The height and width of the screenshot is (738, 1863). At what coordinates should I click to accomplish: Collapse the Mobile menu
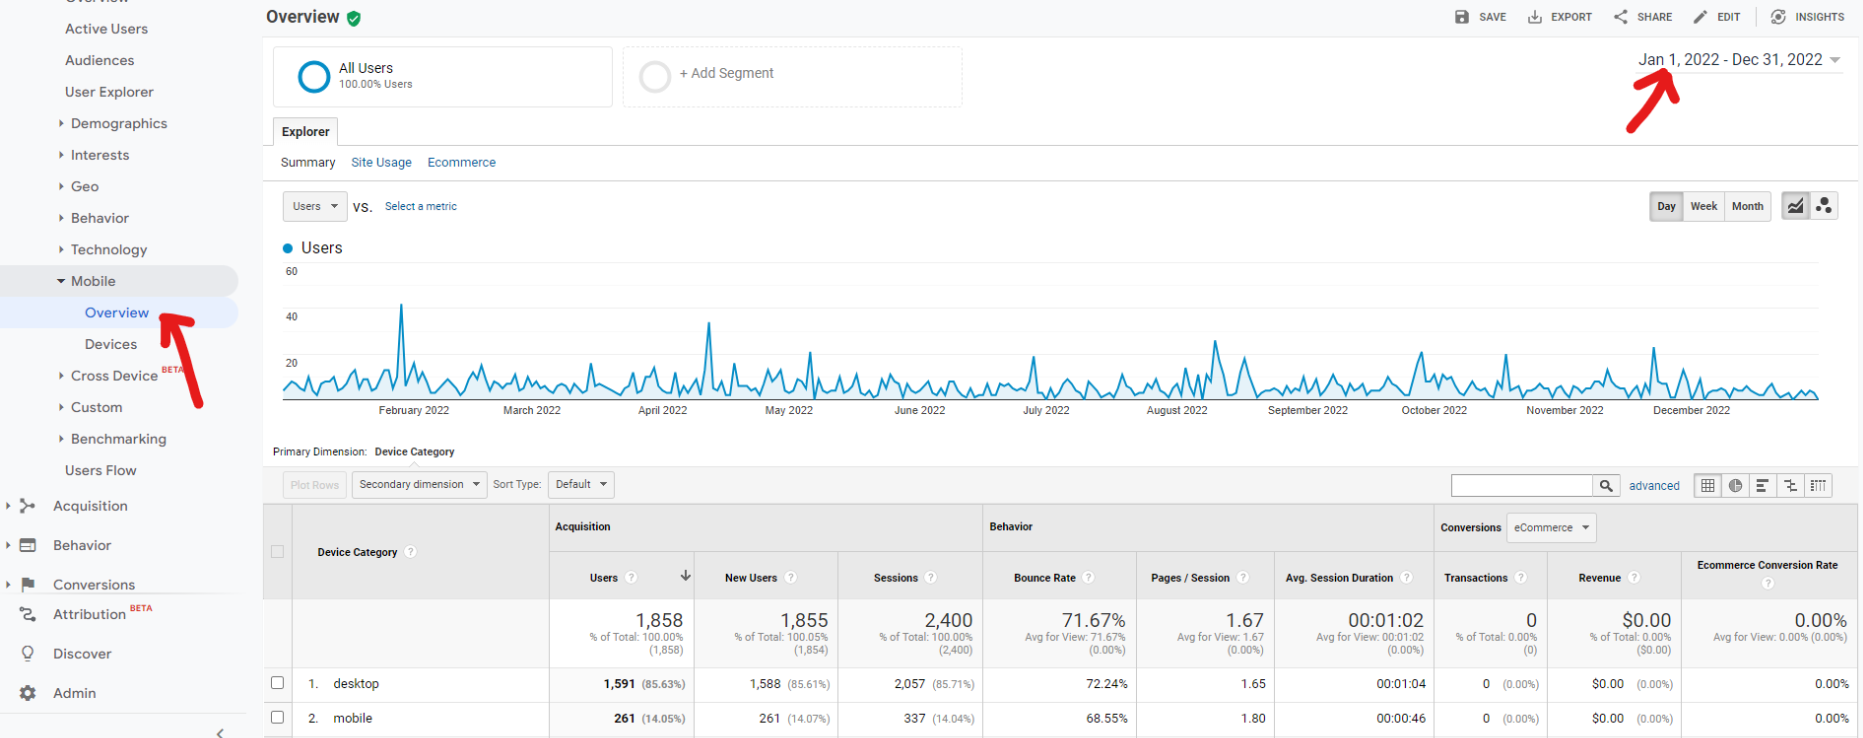[x=93, y=281]
